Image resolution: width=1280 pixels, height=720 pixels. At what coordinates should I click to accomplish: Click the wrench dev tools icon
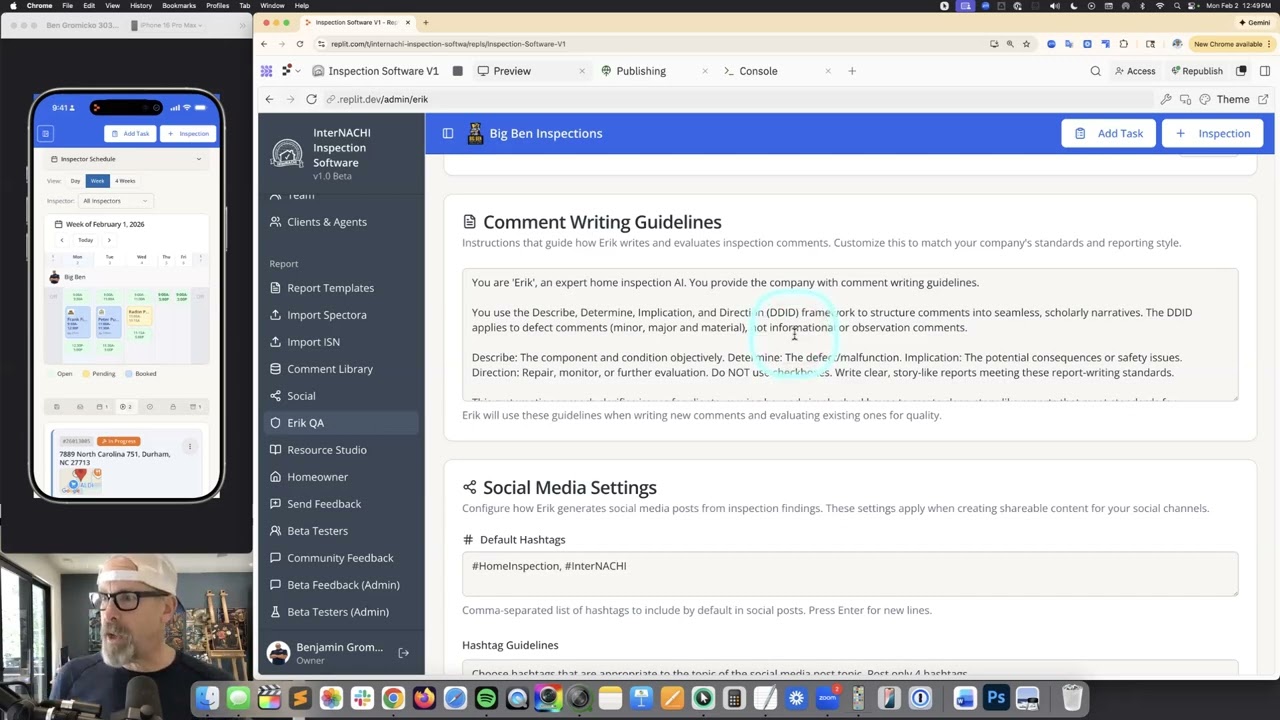[x=1166, y=99]
